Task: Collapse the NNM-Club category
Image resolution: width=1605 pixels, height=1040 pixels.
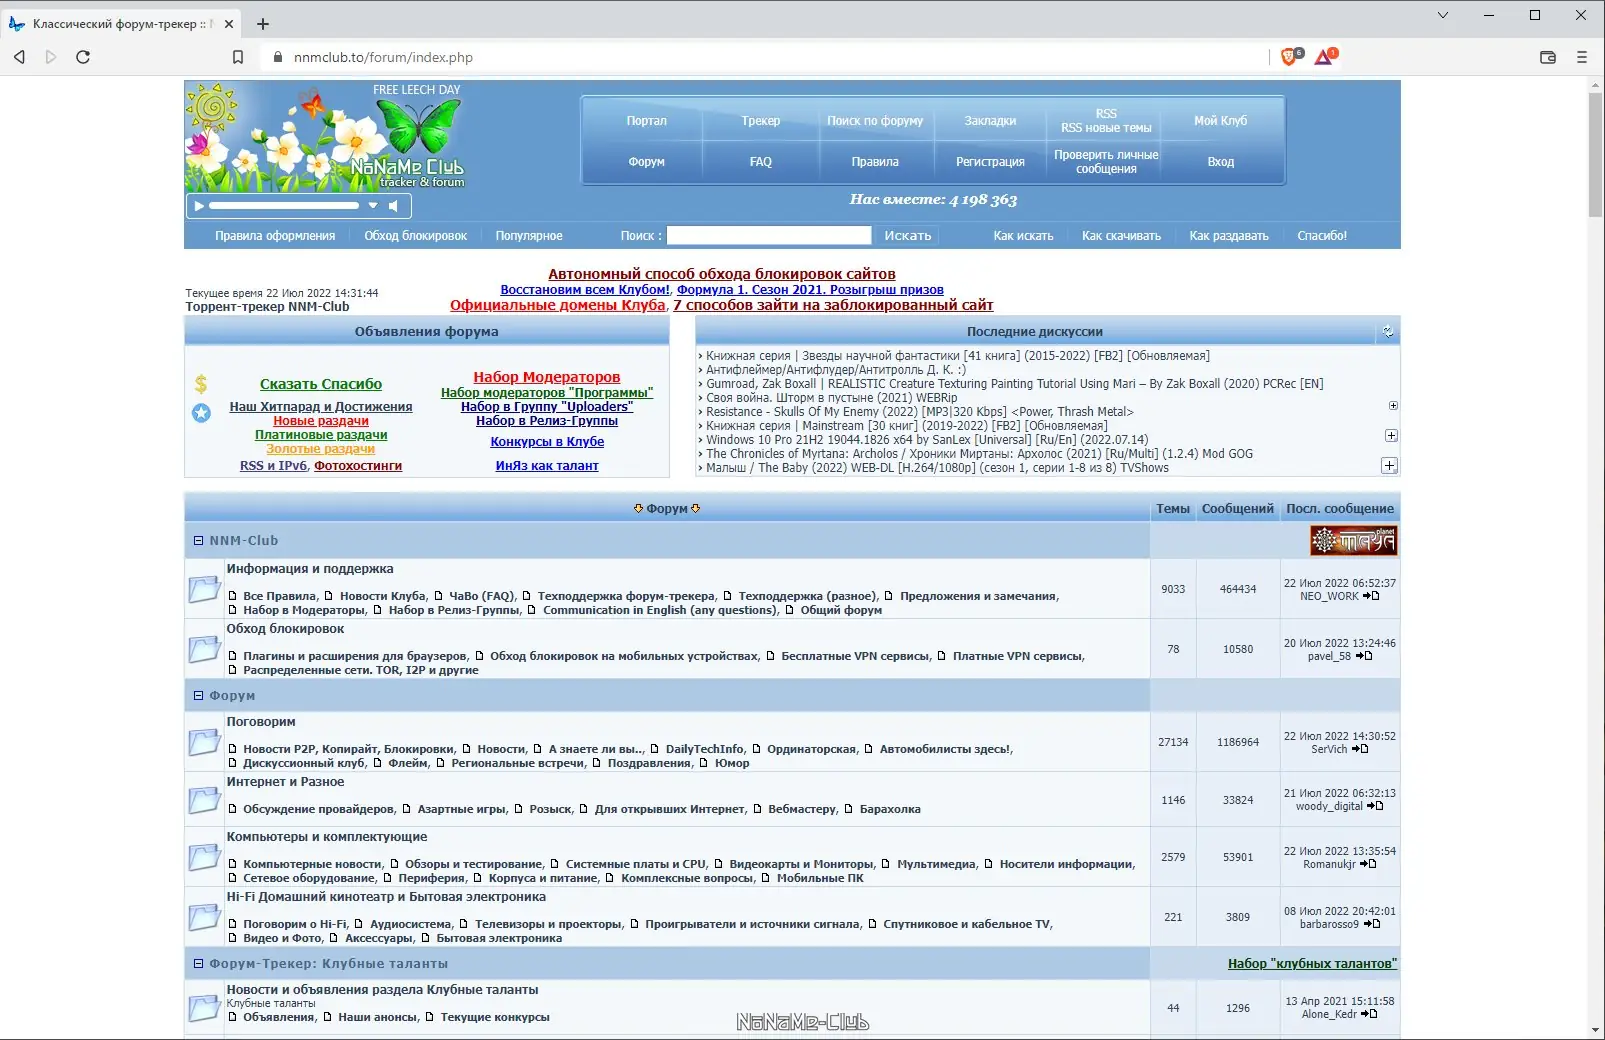Action: coord(198,540)
